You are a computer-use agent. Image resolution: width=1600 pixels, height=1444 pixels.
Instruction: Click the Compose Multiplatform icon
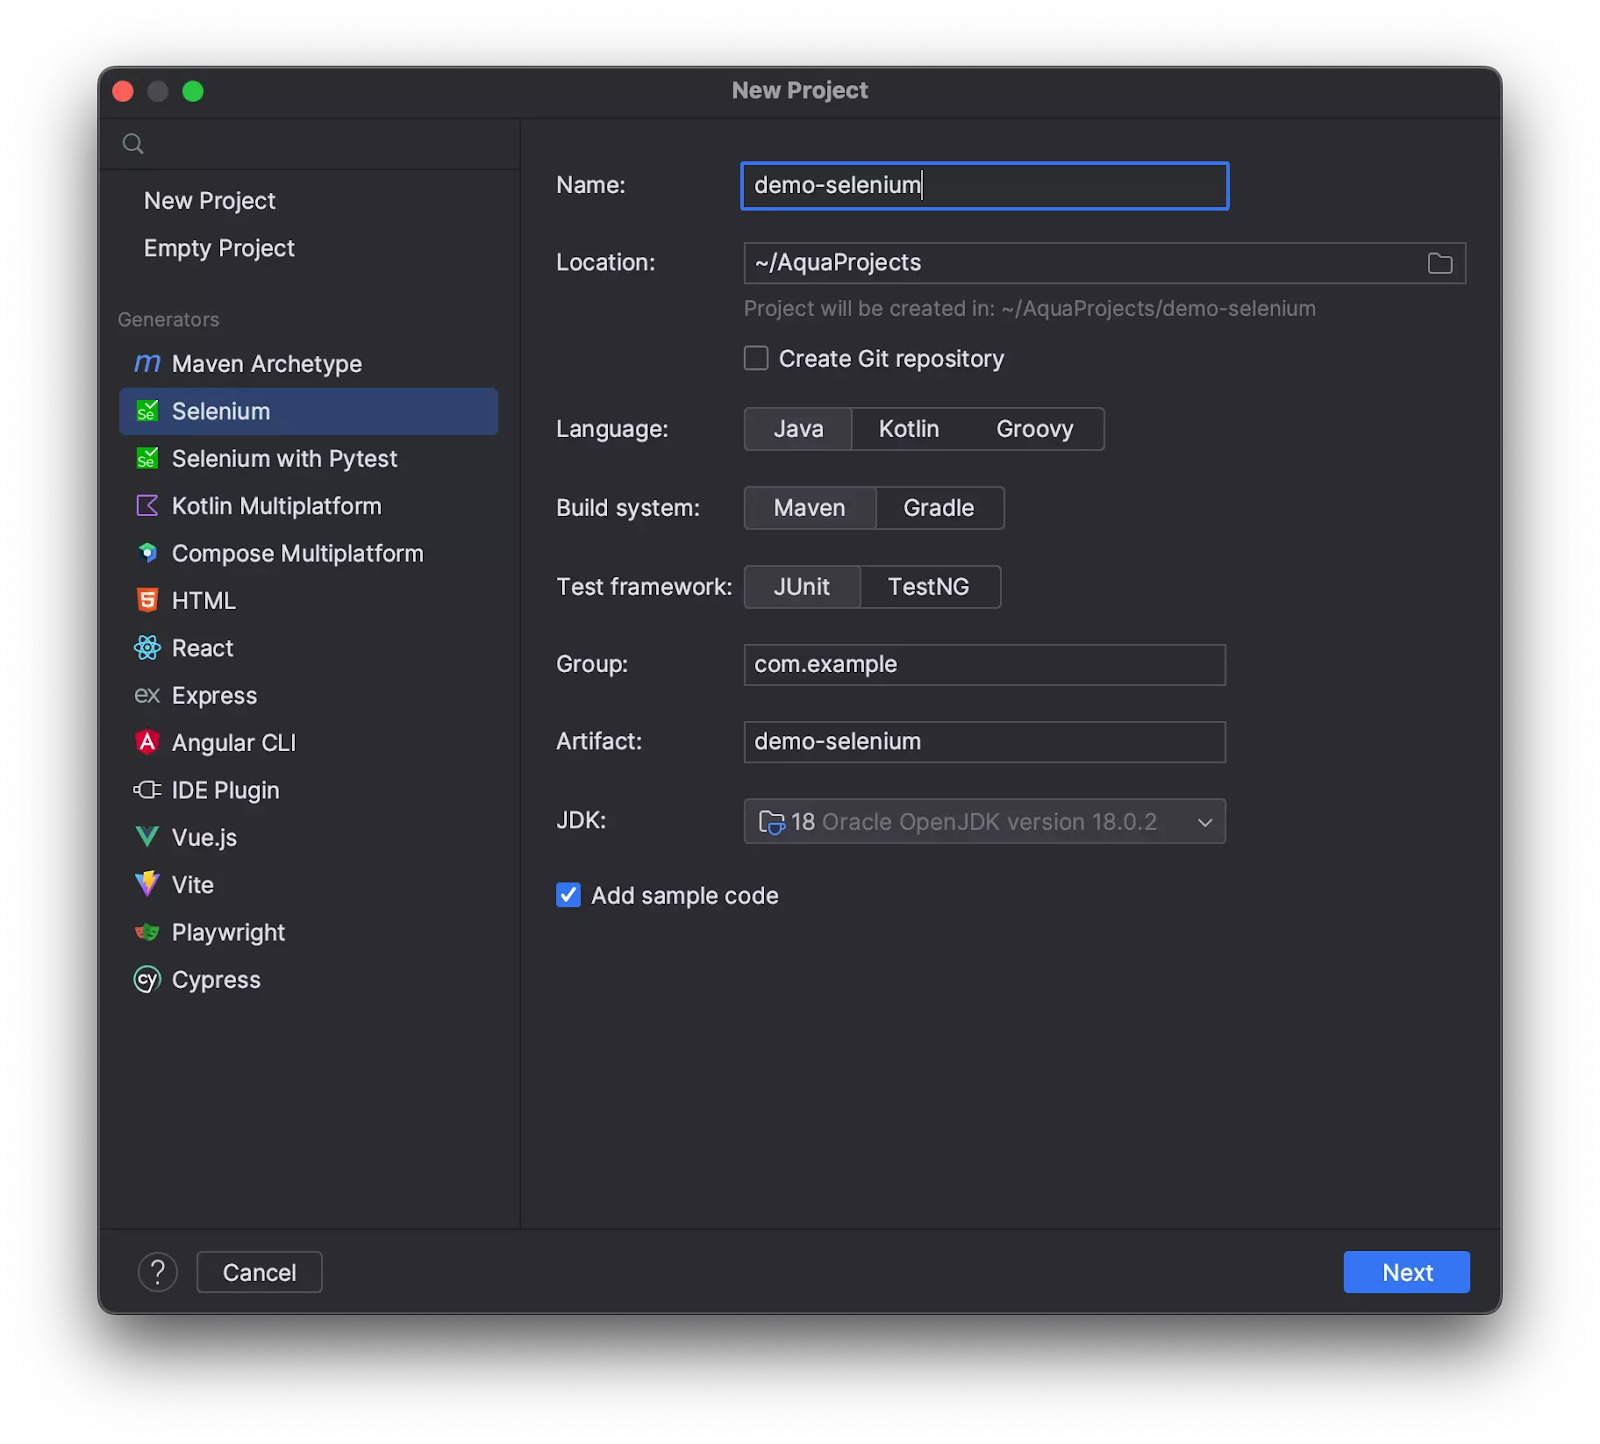coord(147,553)
